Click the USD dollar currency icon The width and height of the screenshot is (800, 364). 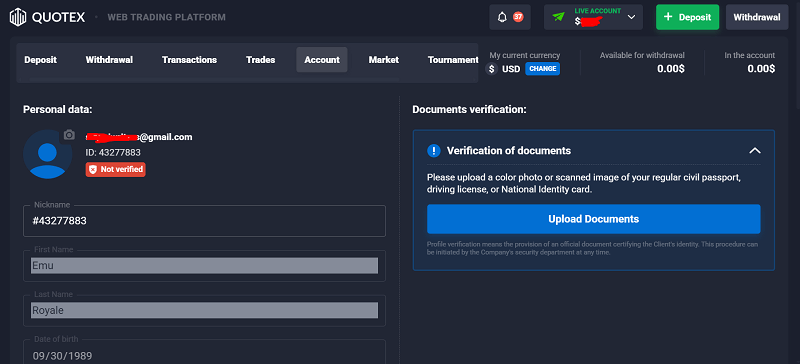pos(491,69)
